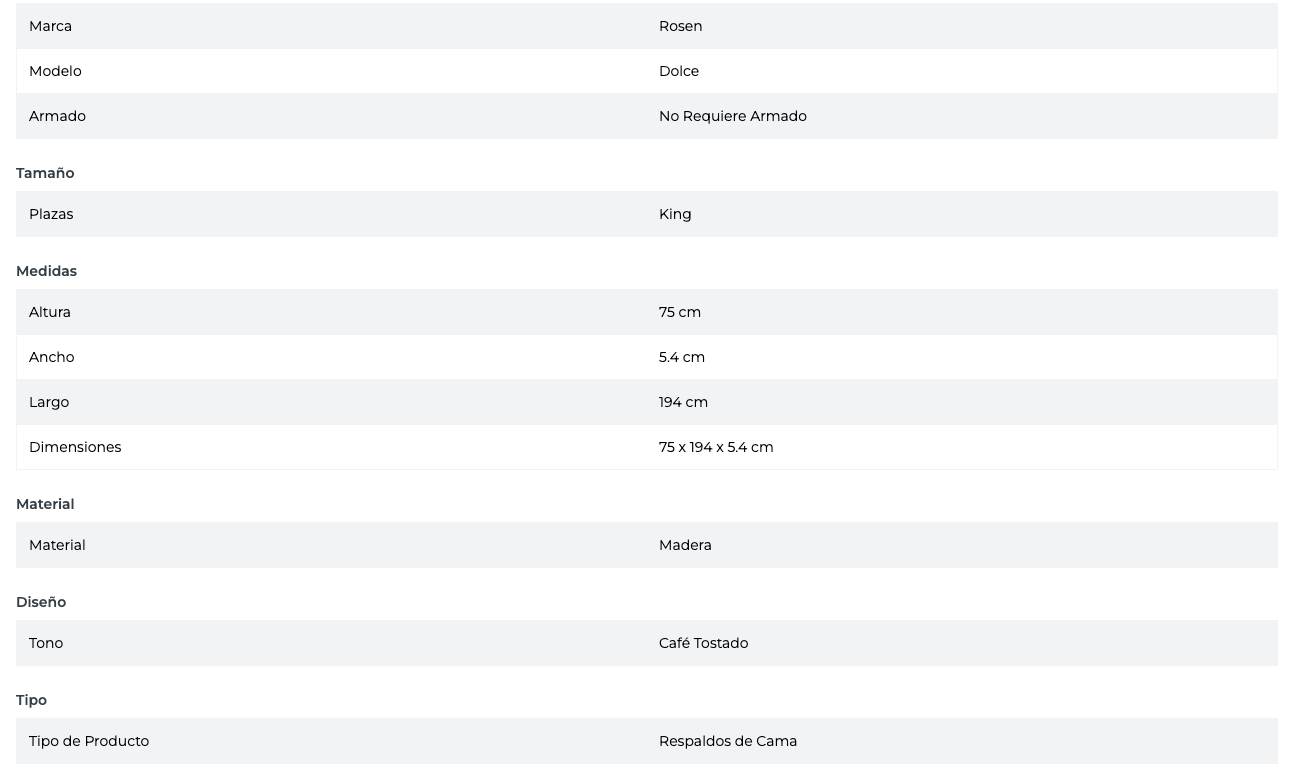Viewport: 1294px width, 769px height.
Task: Click the Tamaño section heading
Action: pyautogui.click(x=45, y=173)
